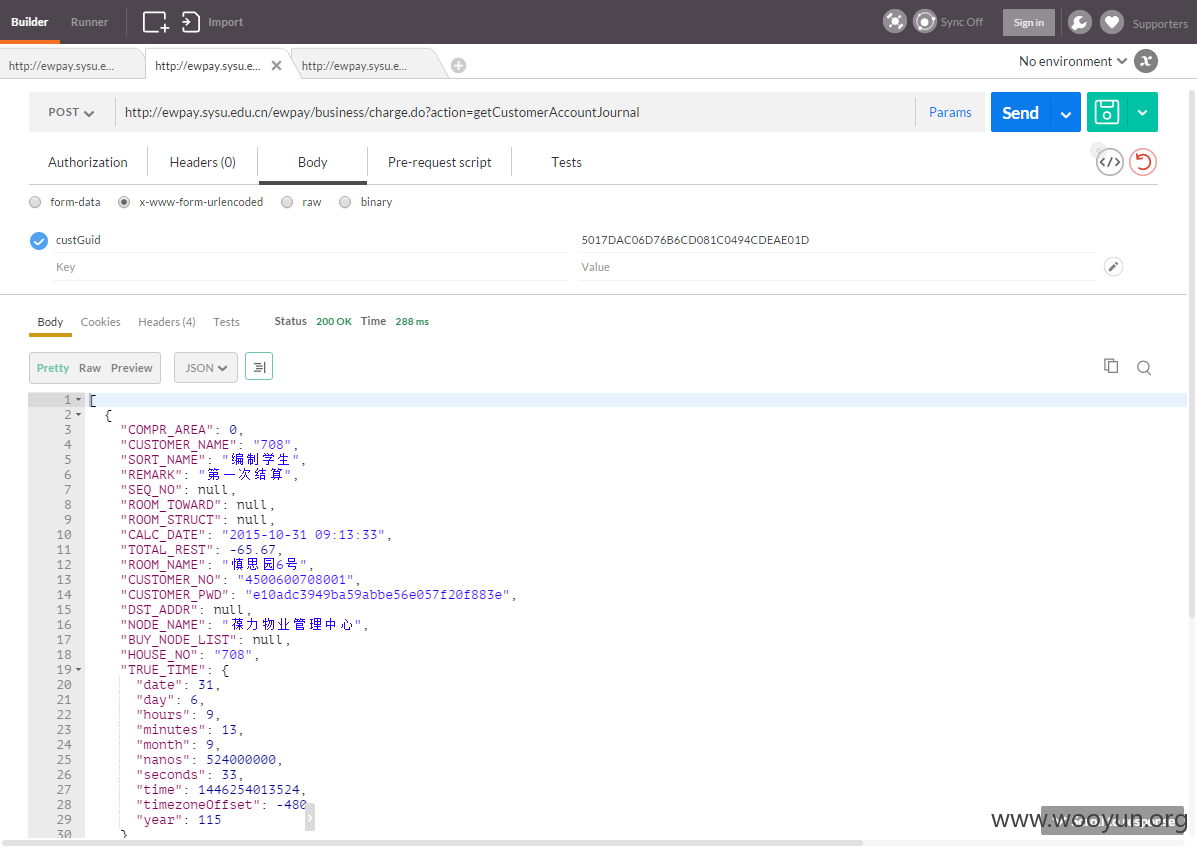Open Send button dropdown arrow
Viewport: 1197px width, 848px height.
coord(1066,113)
